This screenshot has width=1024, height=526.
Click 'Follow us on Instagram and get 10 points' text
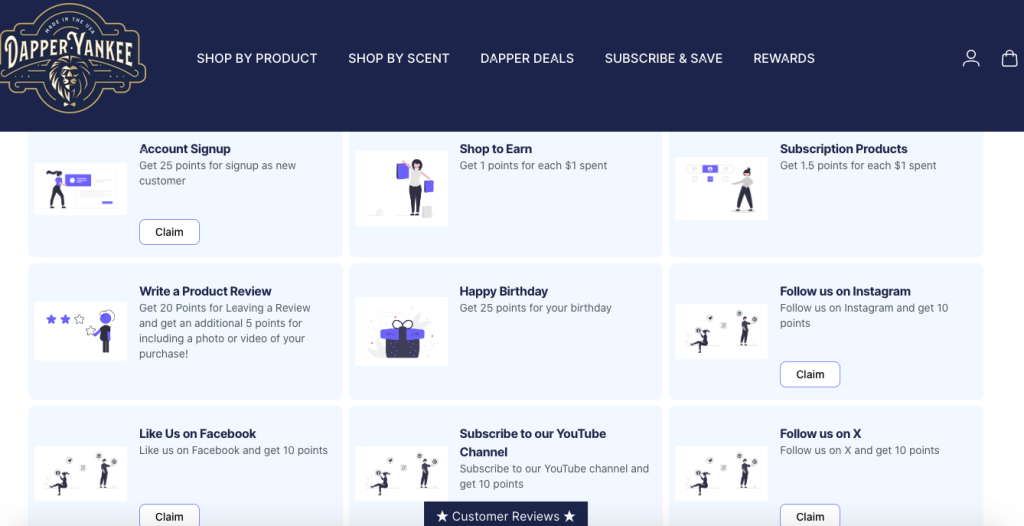coord(864,316)
